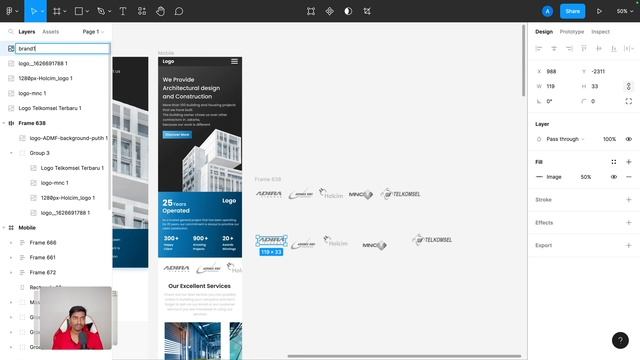This screenshot has width=640, height=360.
Task: Open the Resources components tool
Action: tap(142, 11)
